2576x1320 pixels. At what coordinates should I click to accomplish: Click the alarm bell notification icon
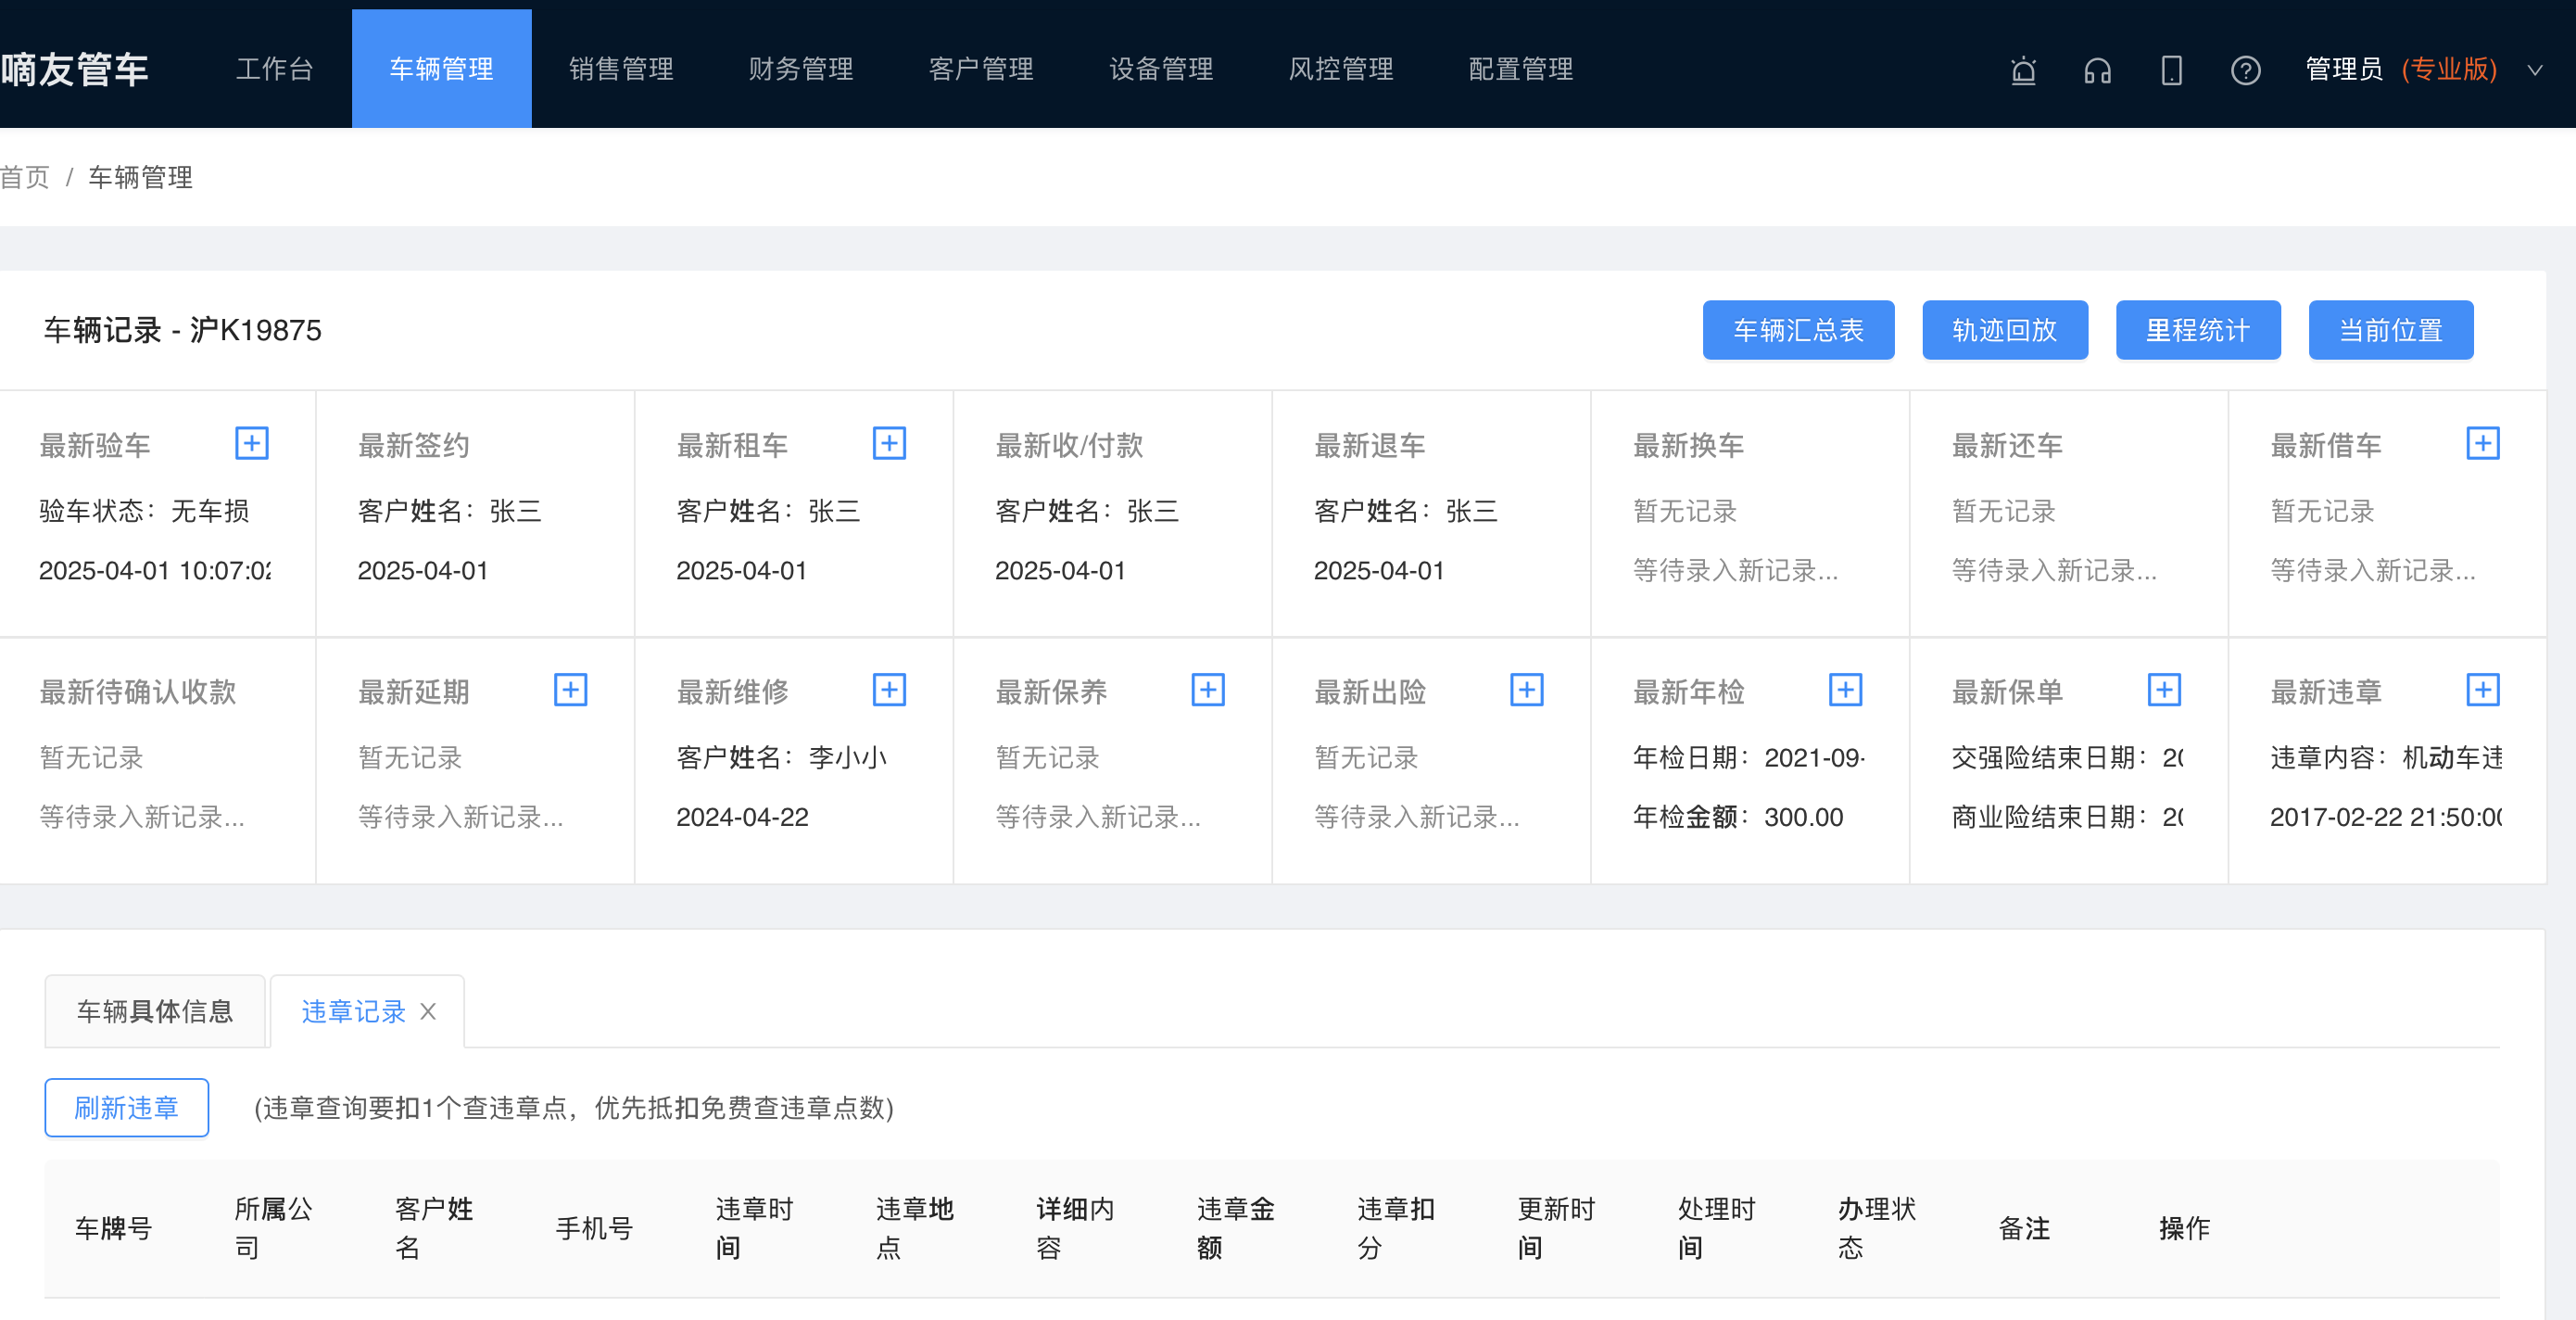pyautogui.click(x=2023, y=70)
